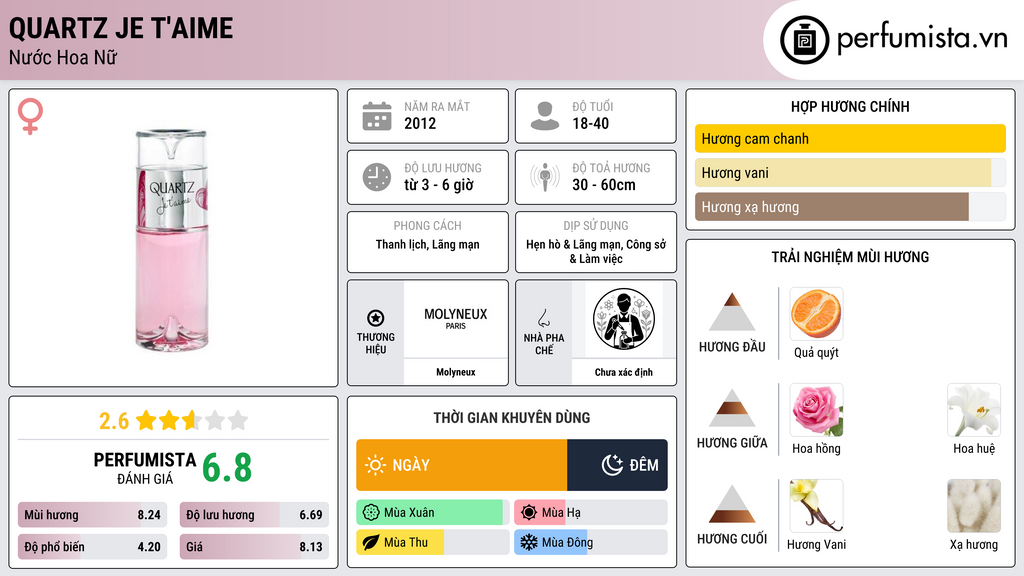The width and height of the screenshot is (1024, 576).
Task: Click the Hoa huệ lily image
Action: point(974,409)
